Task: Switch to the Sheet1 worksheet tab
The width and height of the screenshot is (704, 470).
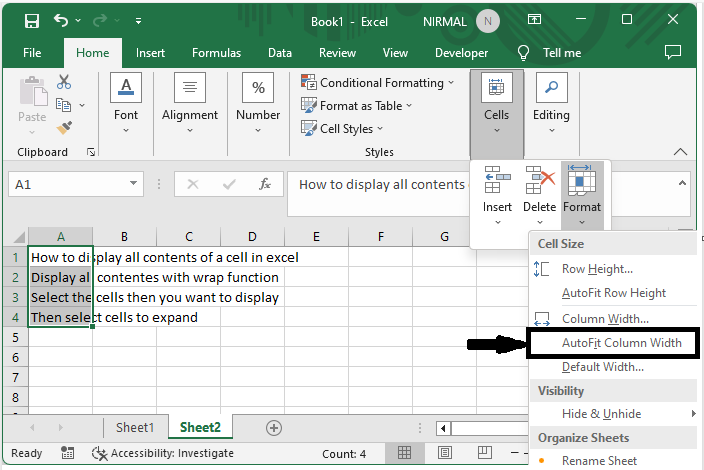Action: pyautogui.click(x=135, y=427)
